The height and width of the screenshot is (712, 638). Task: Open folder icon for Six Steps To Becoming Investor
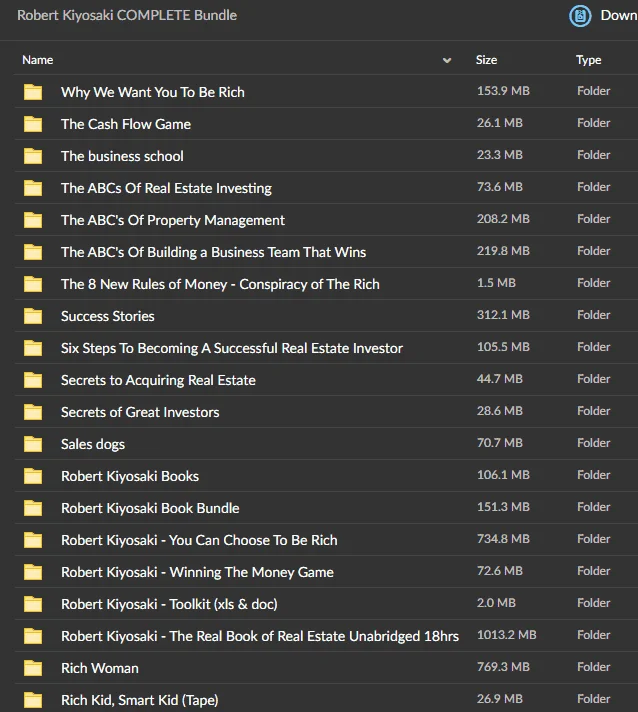33,348
